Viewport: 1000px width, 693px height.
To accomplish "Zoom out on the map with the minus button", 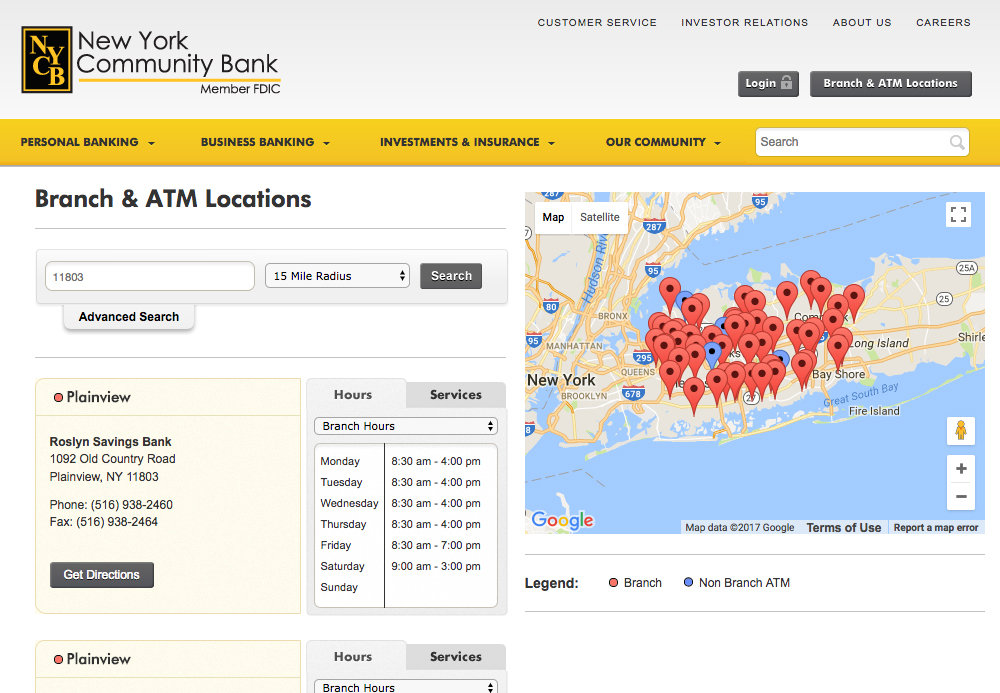I will tap(961, 496).
